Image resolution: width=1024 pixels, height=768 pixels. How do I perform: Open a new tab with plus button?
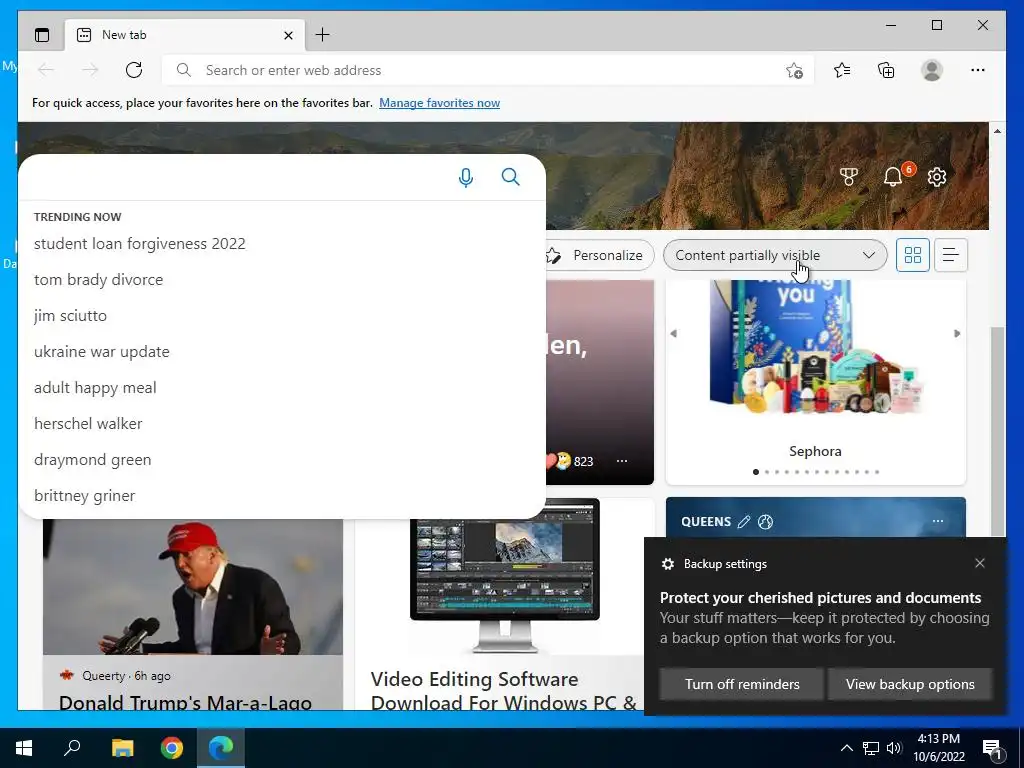[x=322, y=35]
